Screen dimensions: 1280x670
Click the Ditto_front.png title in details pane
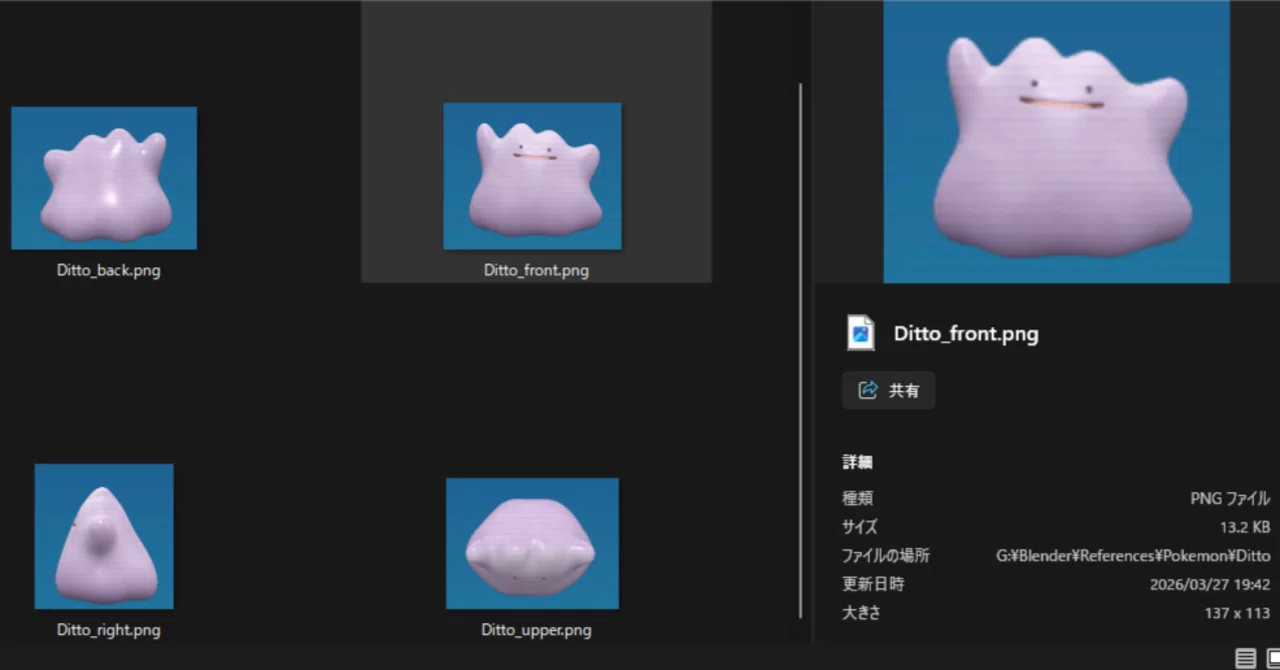(x=966, y=334)
